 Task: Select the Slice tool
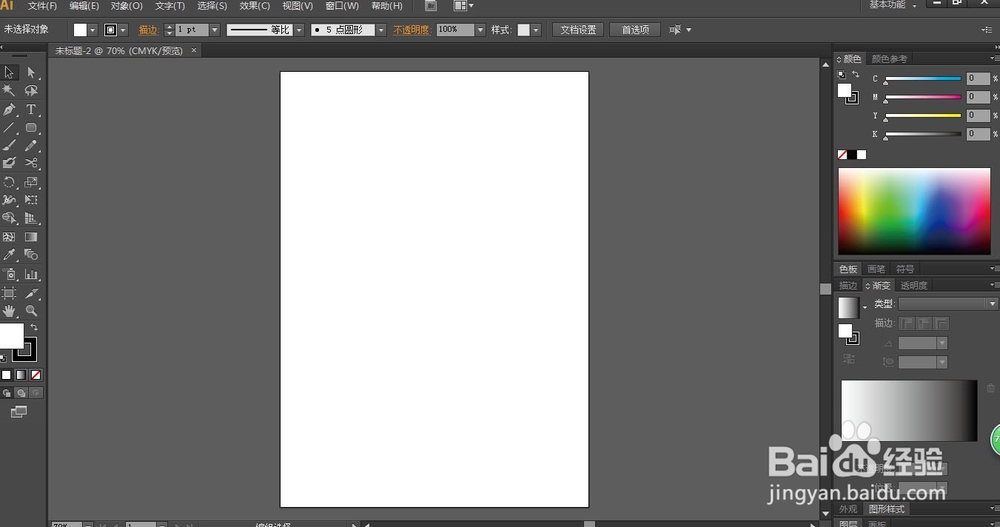pos(31,293)
